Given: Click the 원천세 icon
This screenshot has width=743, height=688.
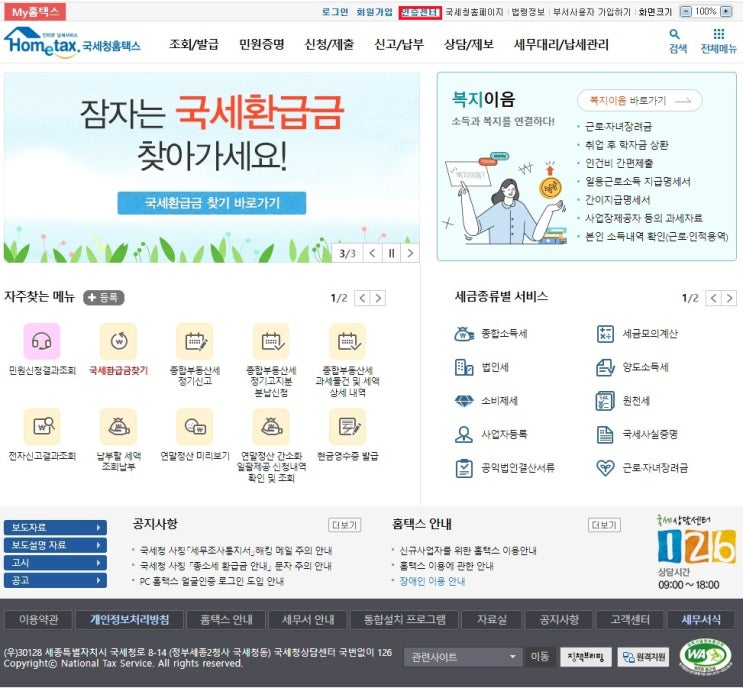Looking at the screenshot, I should click(x=605, y=401).
